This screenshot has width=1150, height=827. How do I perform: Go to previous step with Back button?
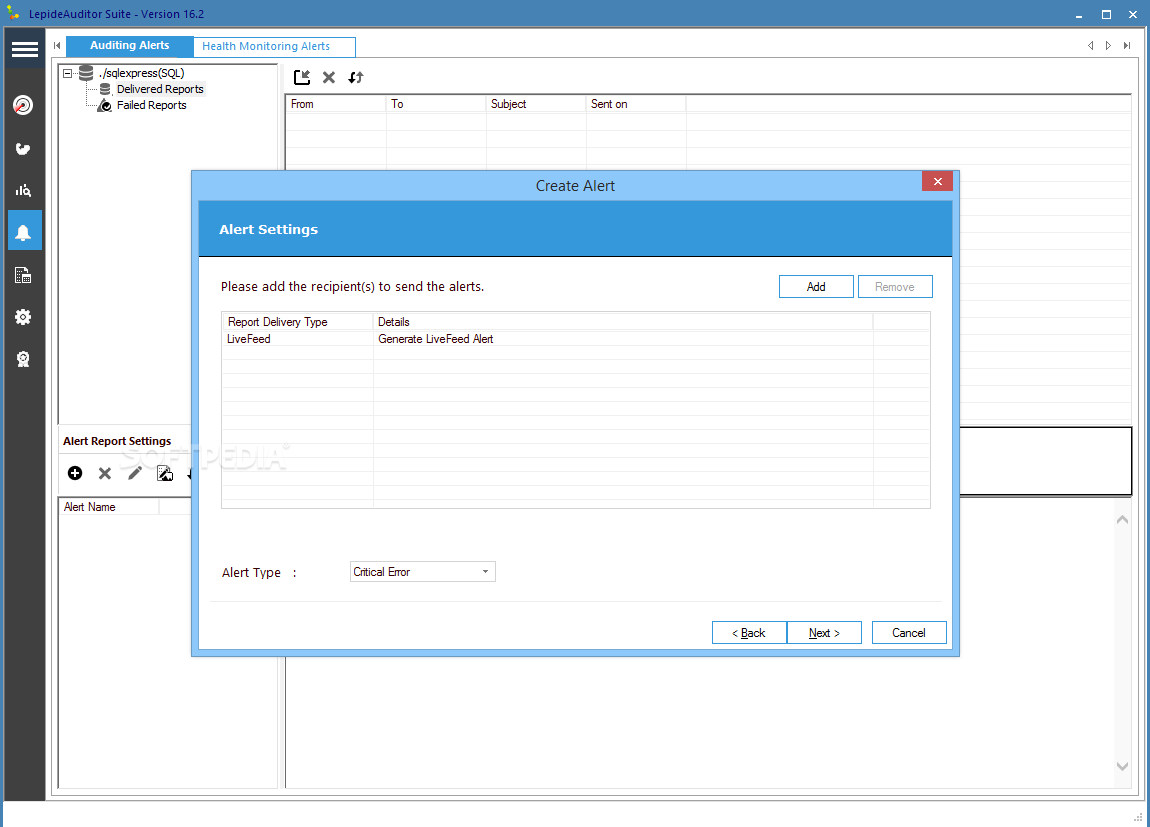pyautogui.click(x=749, y=633)
